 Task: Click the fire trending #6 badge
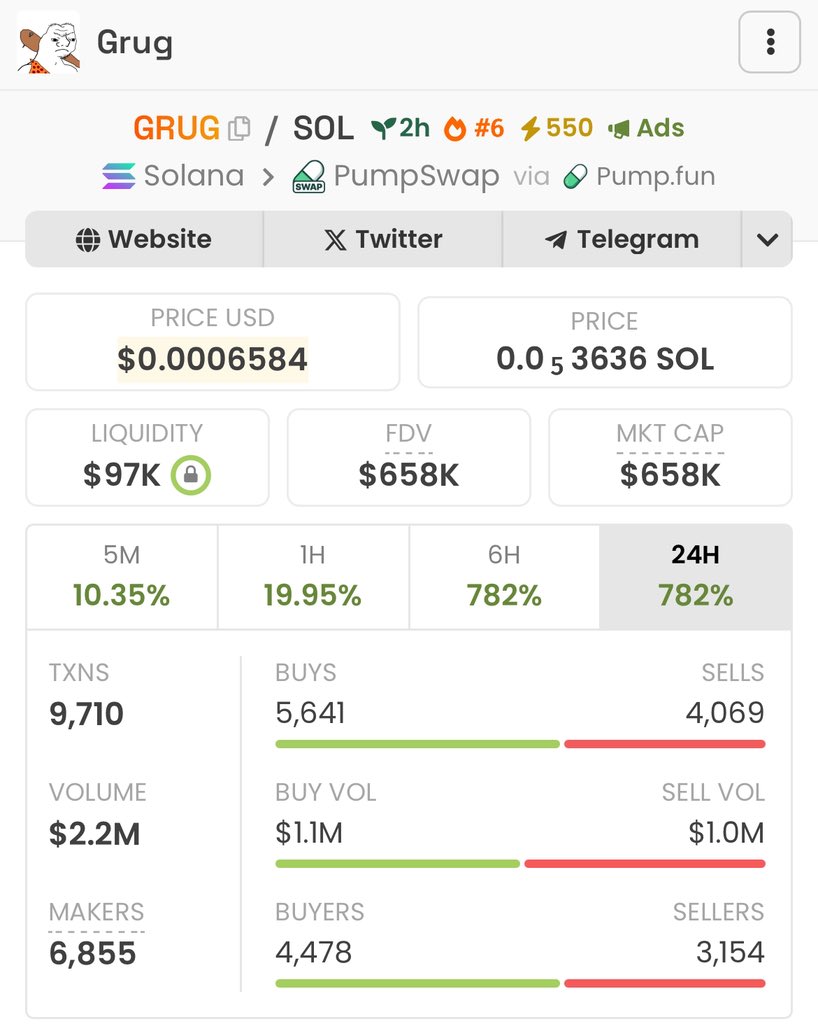pos(474,128)
